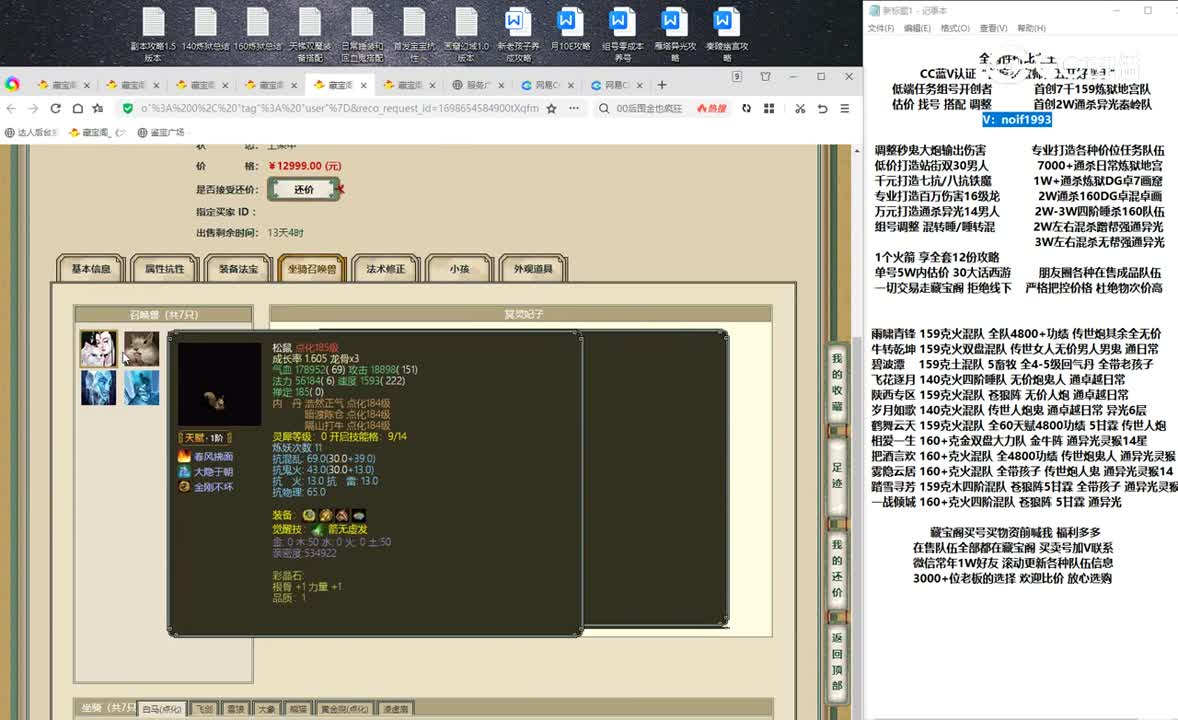The height and width of the screenshot is (720, 1178).
Task: Open 雁塔异光攻略 WPS document
Action: (x=675, y=35)
